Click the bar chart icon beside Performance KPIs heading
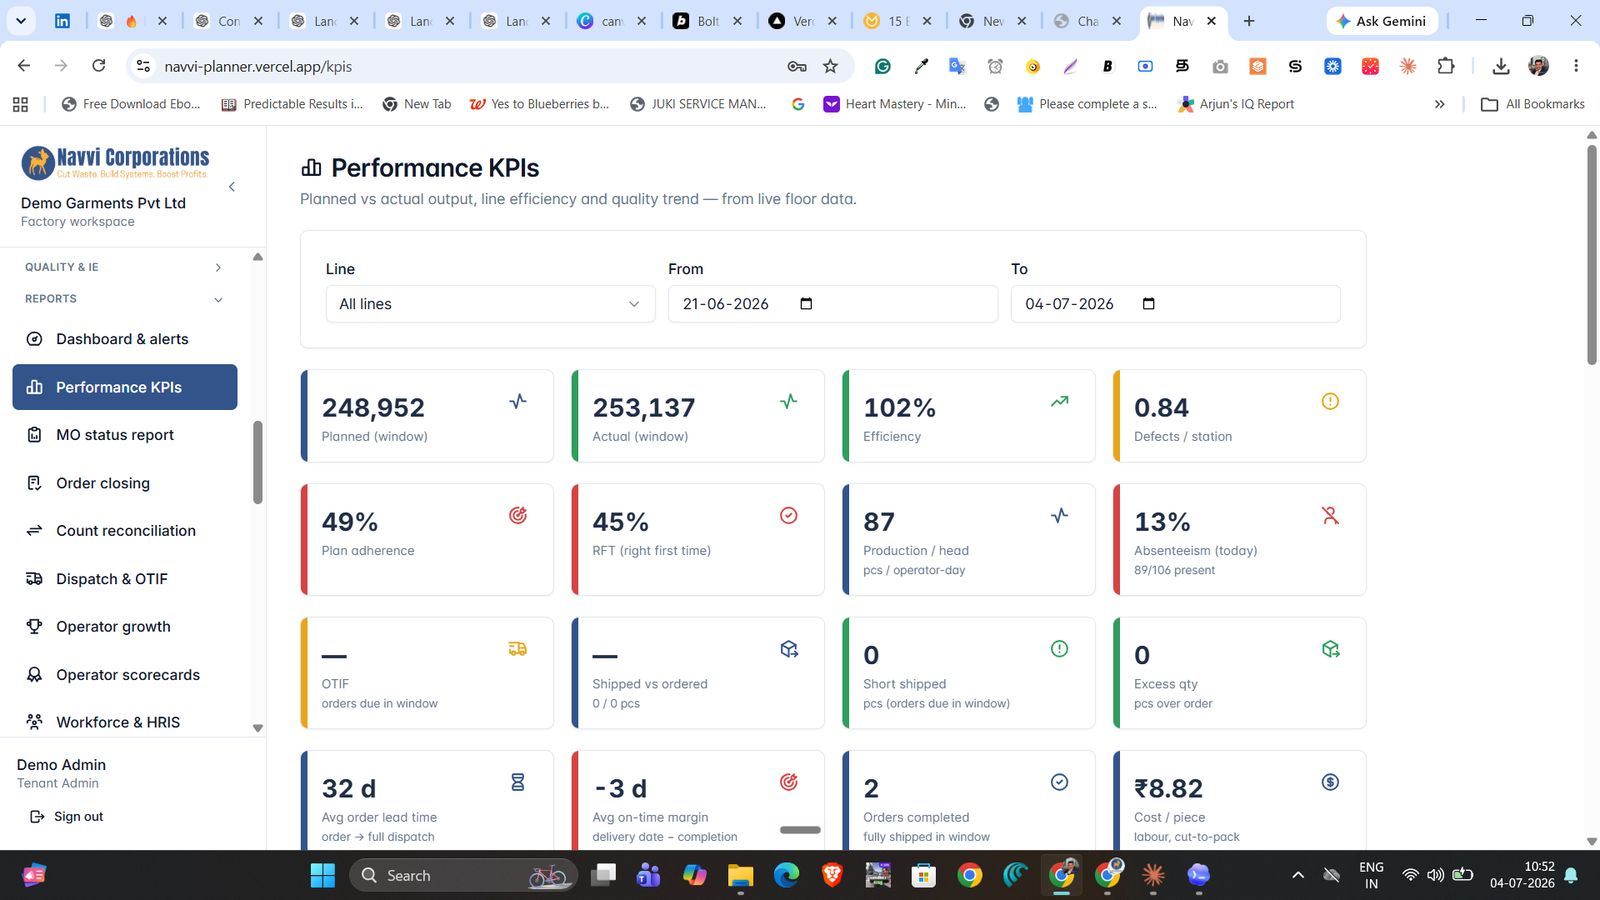The image size is (1600, 900). [311, 168]
